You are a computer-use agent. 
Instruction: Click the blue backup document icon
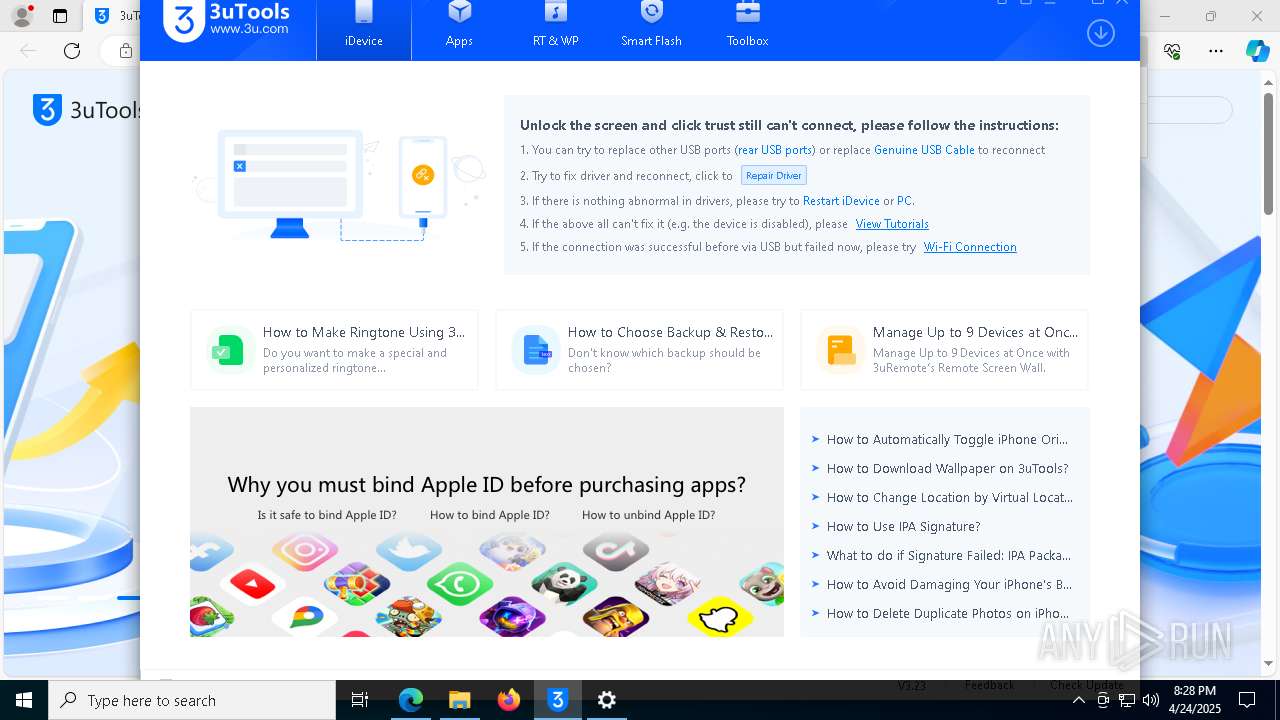(536, 350)
